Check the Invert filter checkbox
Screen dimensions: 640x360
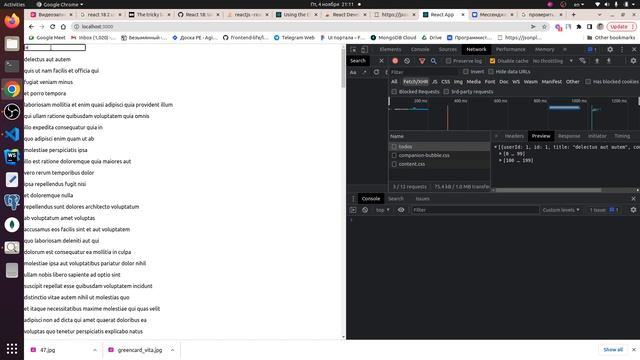[x=466, y=71]
